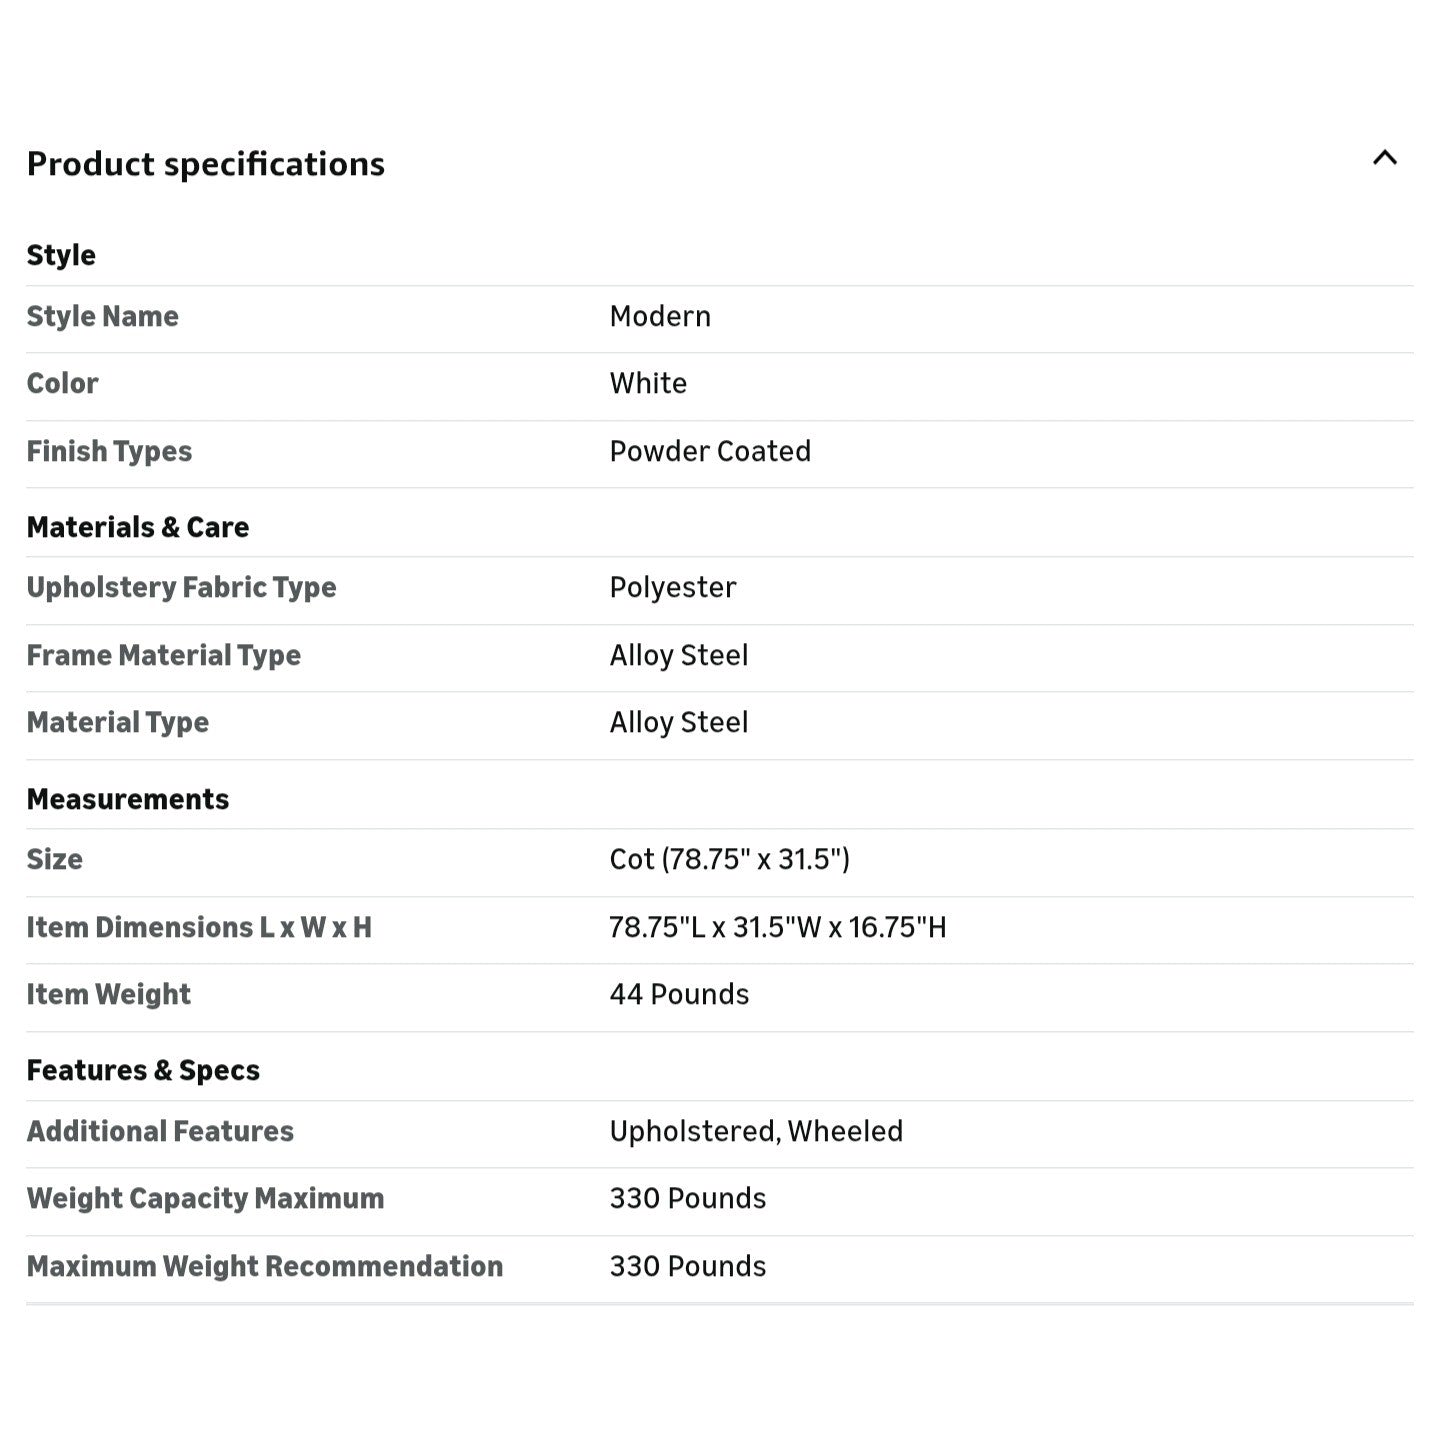Viewport: 1440px width, 1440px height.
Task: Click the Features & Specs heading
Action: (x=143, y=1071)
